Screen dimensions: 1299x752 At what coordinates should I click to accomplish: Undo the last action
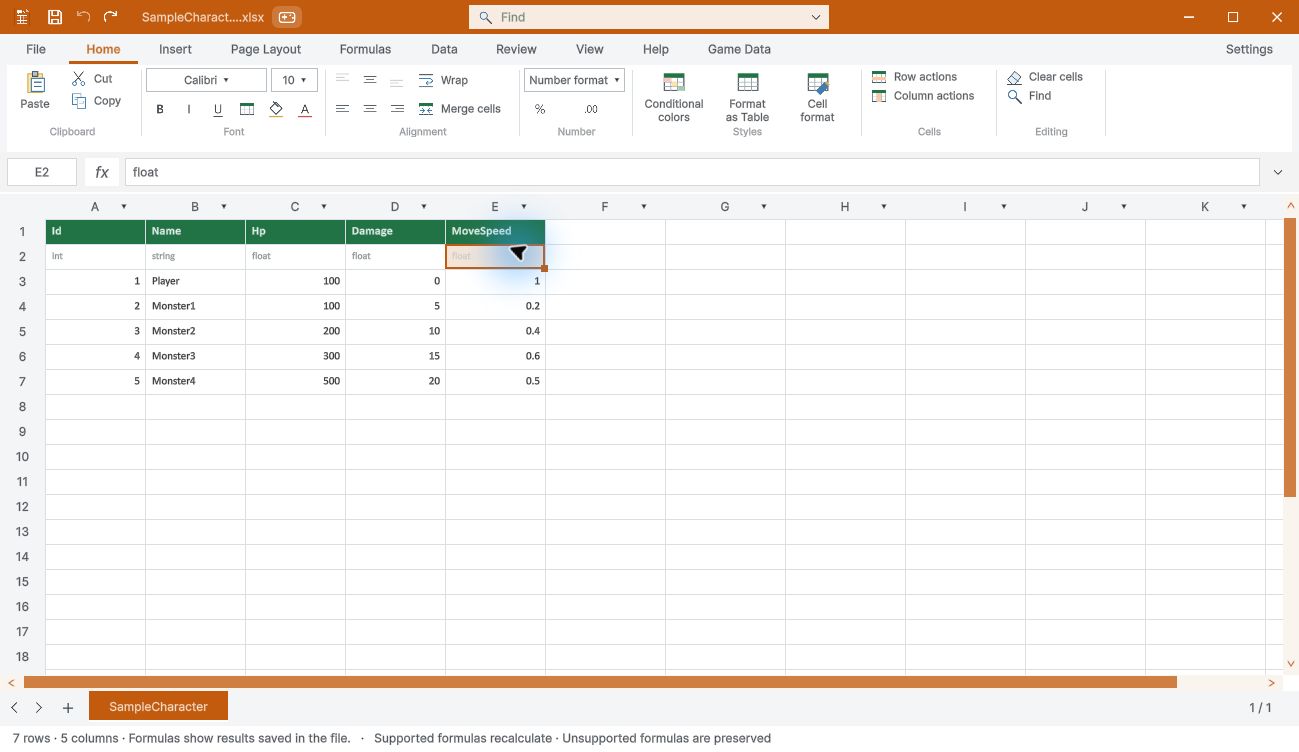[x=83, y=17]
